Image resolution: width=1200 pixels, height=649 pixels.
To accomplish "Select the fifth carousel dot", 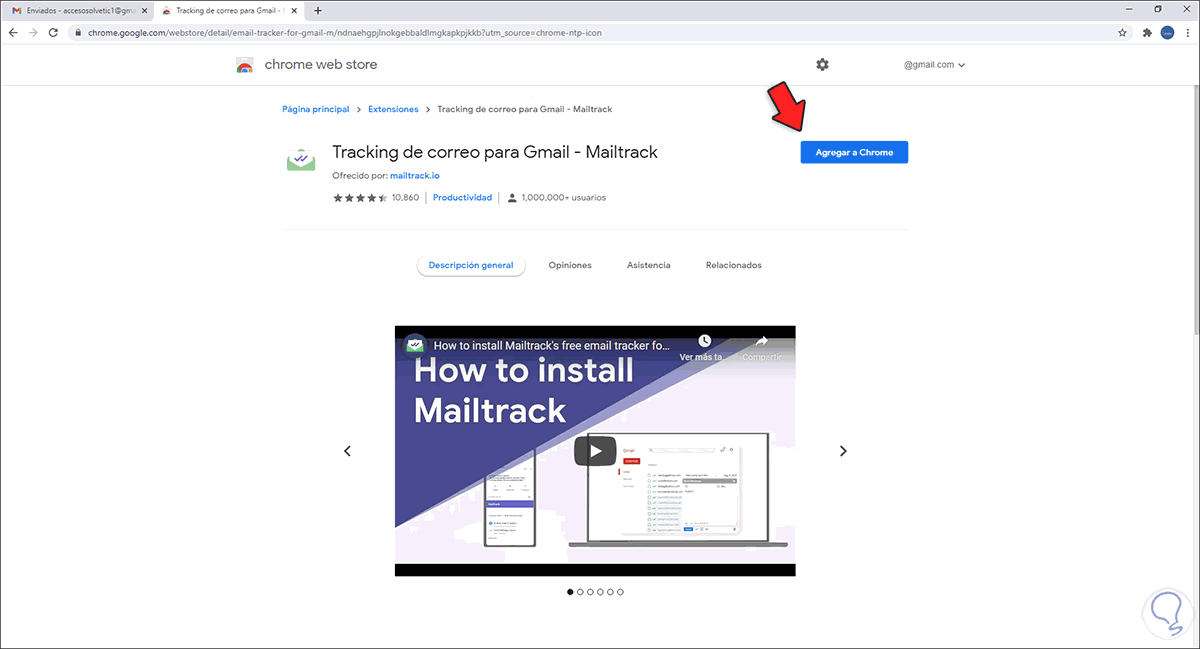I will point(610,592).
